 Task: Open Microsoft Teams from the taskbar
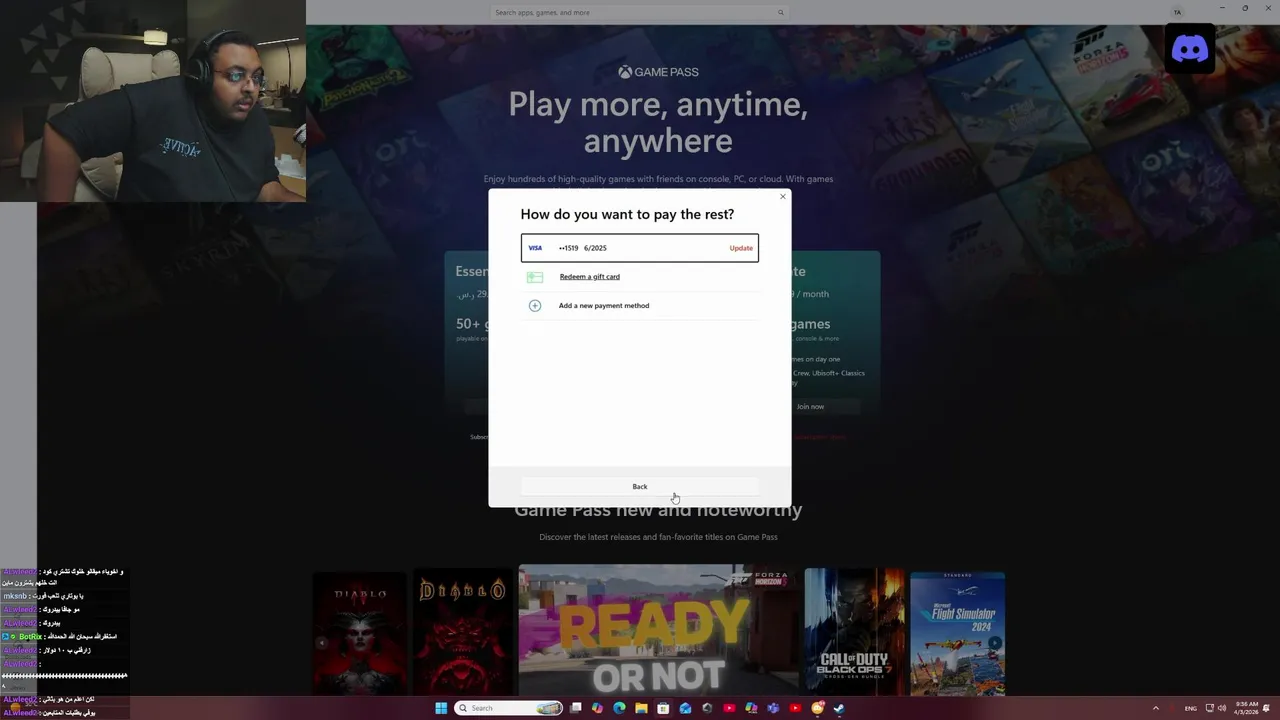773,708
